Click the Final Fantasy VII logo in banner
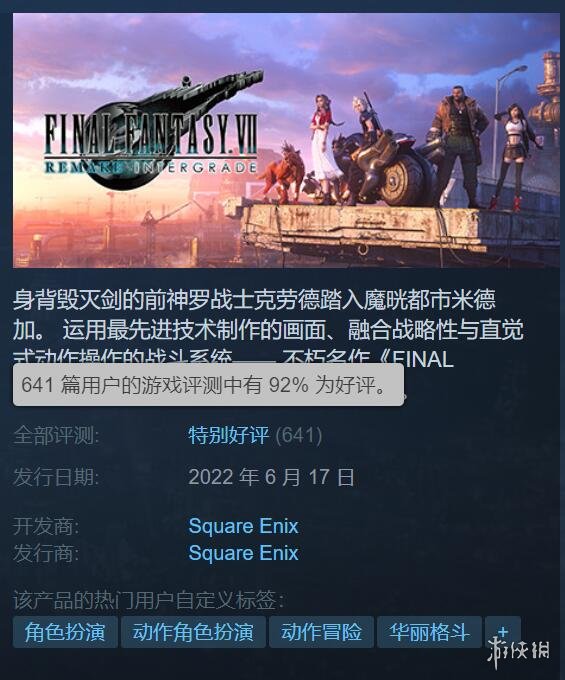The height and width of the screenshot is (680, 565). [x=152, y=132]
